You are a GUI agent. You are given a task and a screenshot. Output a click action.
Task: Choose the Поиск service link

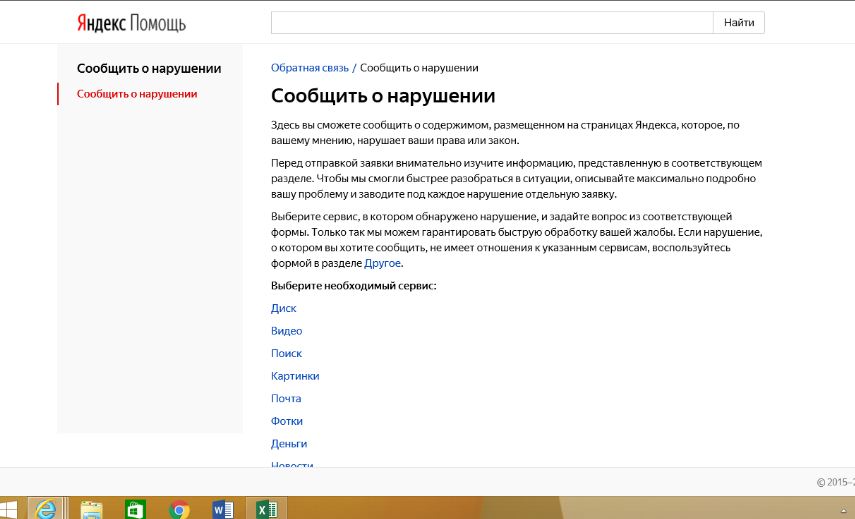pyautogui.click(x=286, y=353)
